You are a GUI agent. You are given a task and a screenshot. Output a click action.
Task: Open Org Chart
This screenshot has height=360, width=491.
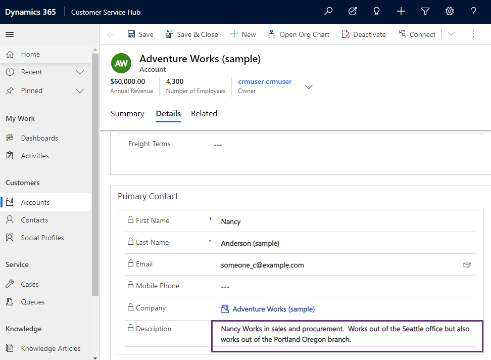pyautogui.click(x=299, y=34)
